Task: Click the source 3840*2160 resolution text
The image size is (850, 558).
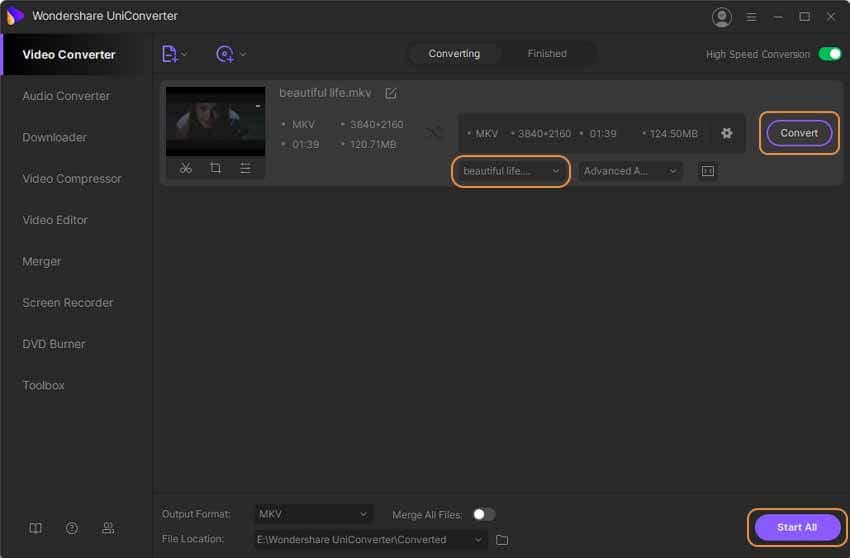Action: pyautogui.click(x=376, y=125)
